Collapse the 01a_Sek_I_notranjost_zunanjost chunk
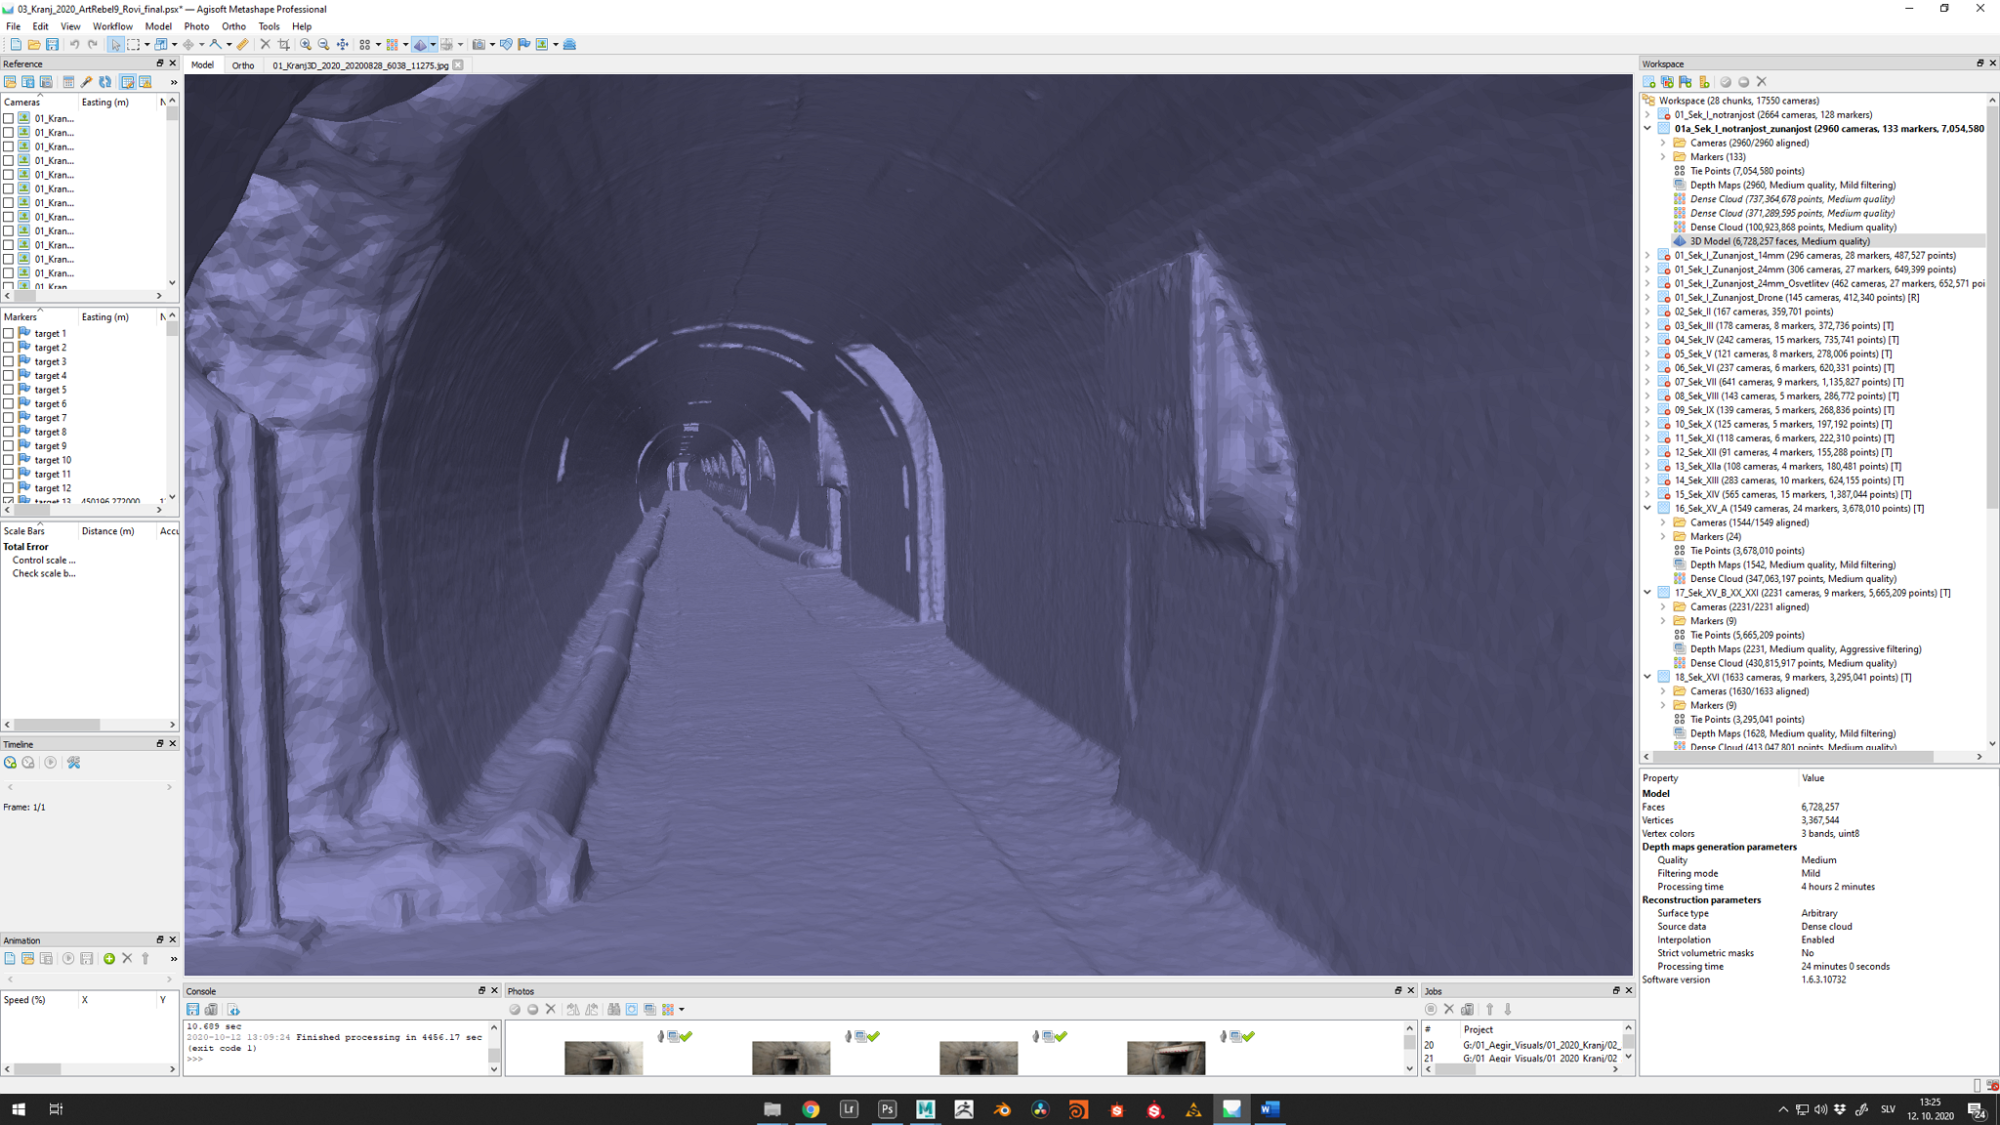The height and width of the screenshot is (1125, 2000). (x=1648, y=129)
